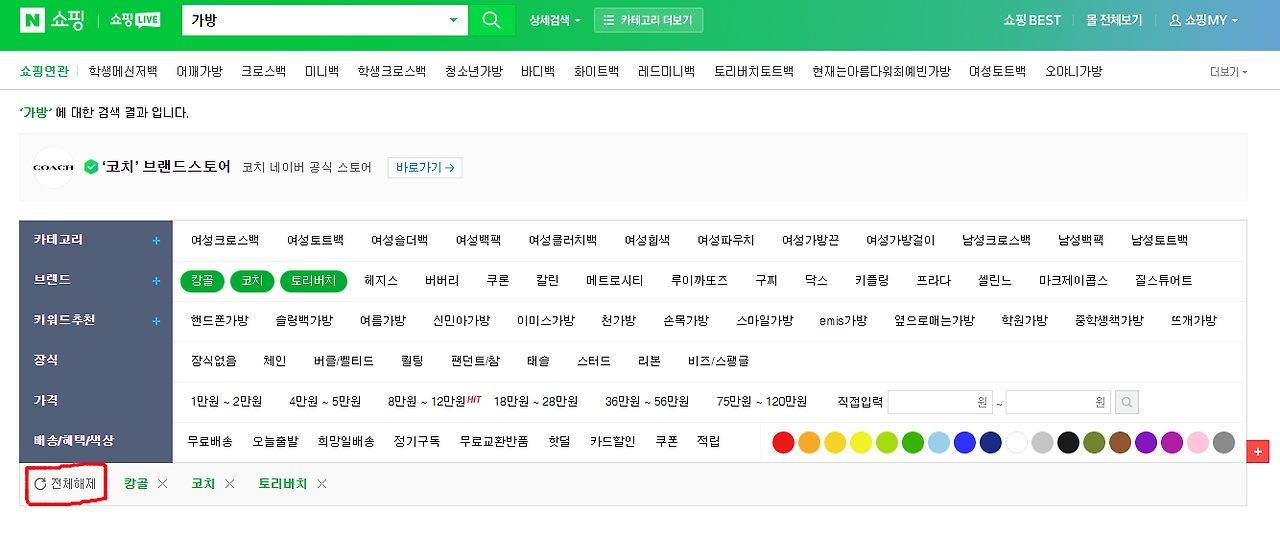Toggle the 루이까또즈 brand filter
The height and width of the screenshot is (536, 1280).
(x=699, y=281)
